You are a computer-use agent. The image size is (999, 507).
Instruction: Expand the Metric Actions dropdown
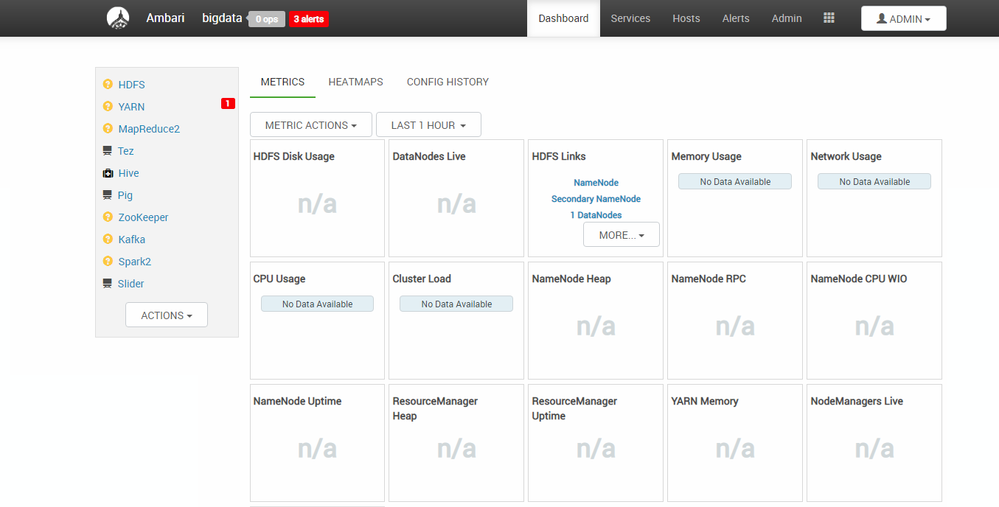point(311,125)
